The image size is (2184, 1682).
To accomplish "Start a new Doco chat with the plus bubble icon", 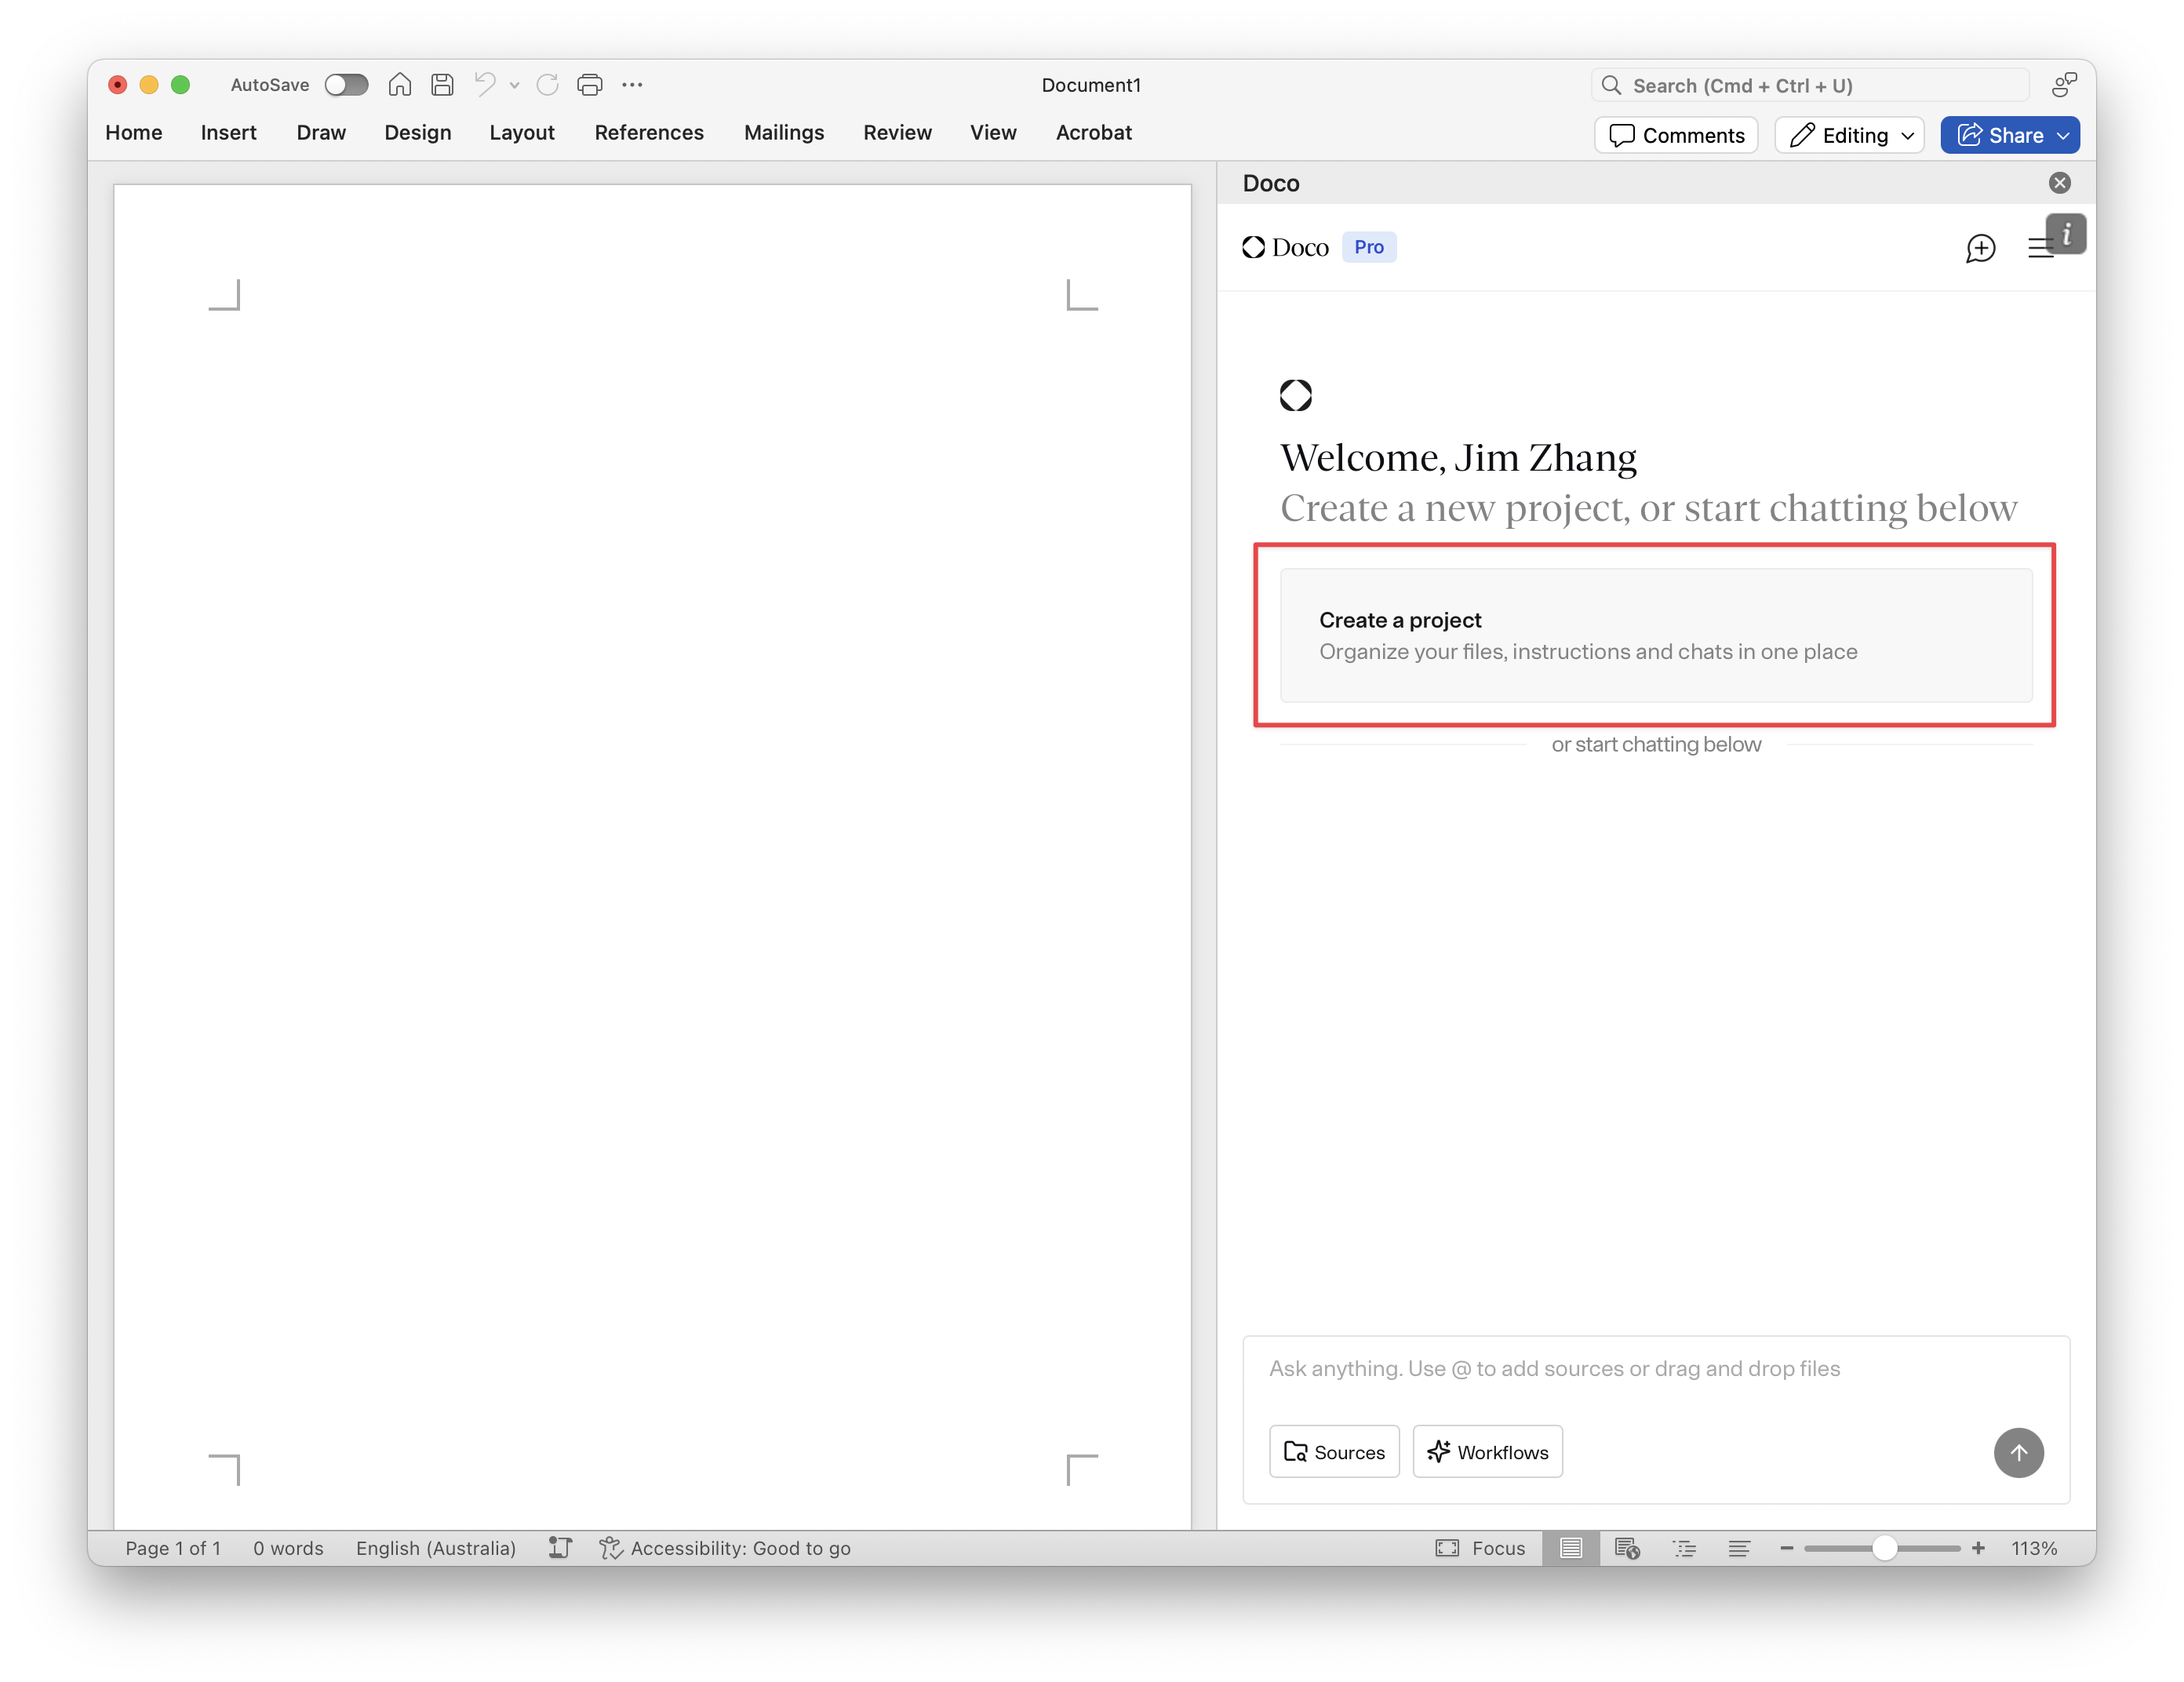I will [x=1981, y=249].
